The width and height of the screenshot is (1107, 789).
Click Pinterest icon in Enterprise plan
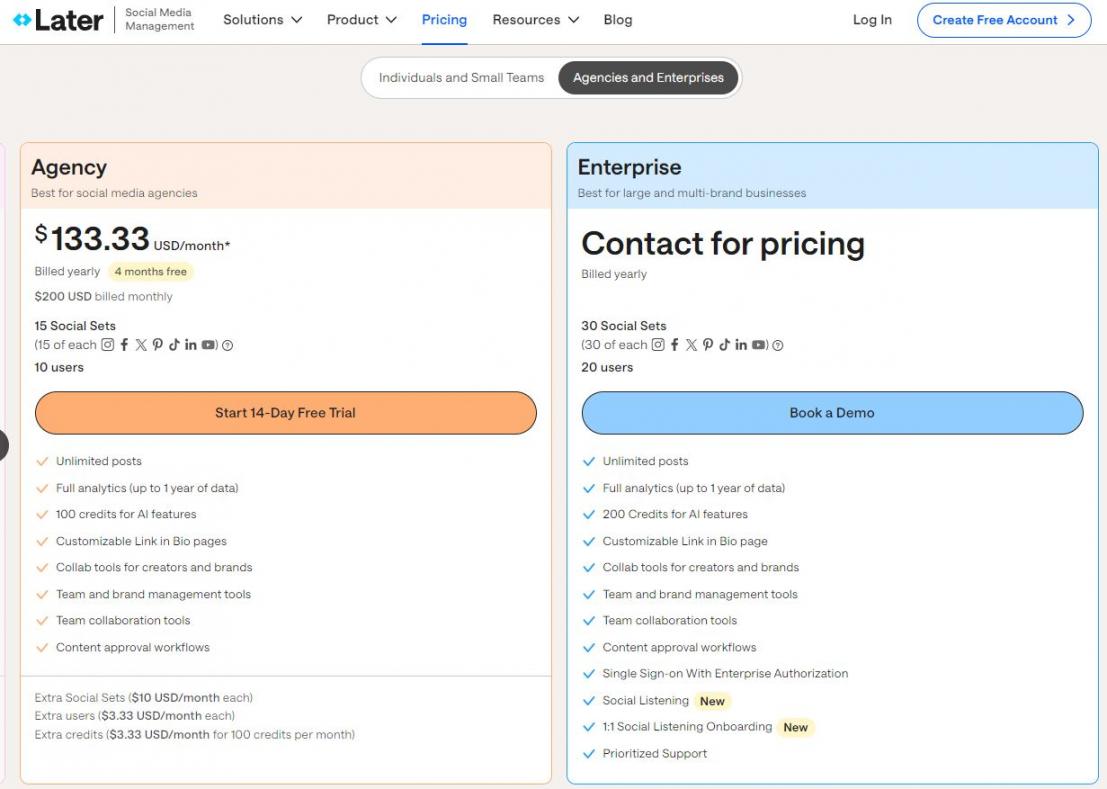[x=708, y=345]
